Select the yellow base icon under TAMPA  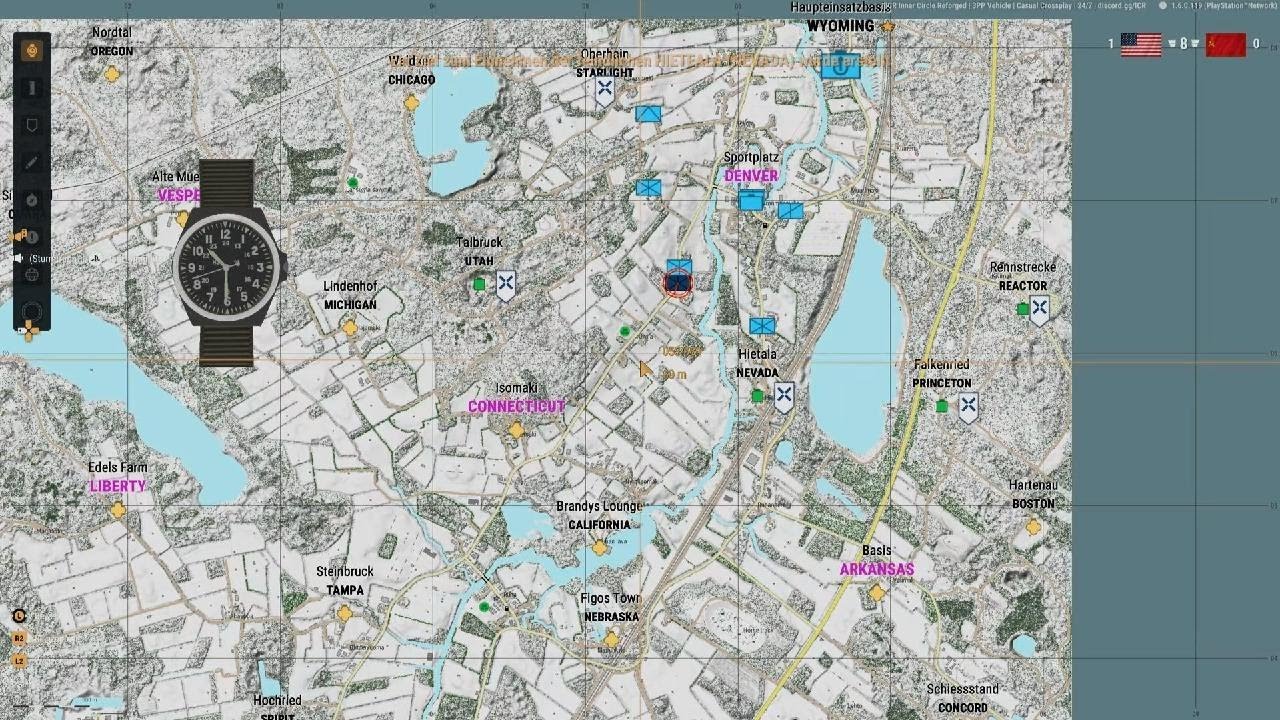[345, 613]
